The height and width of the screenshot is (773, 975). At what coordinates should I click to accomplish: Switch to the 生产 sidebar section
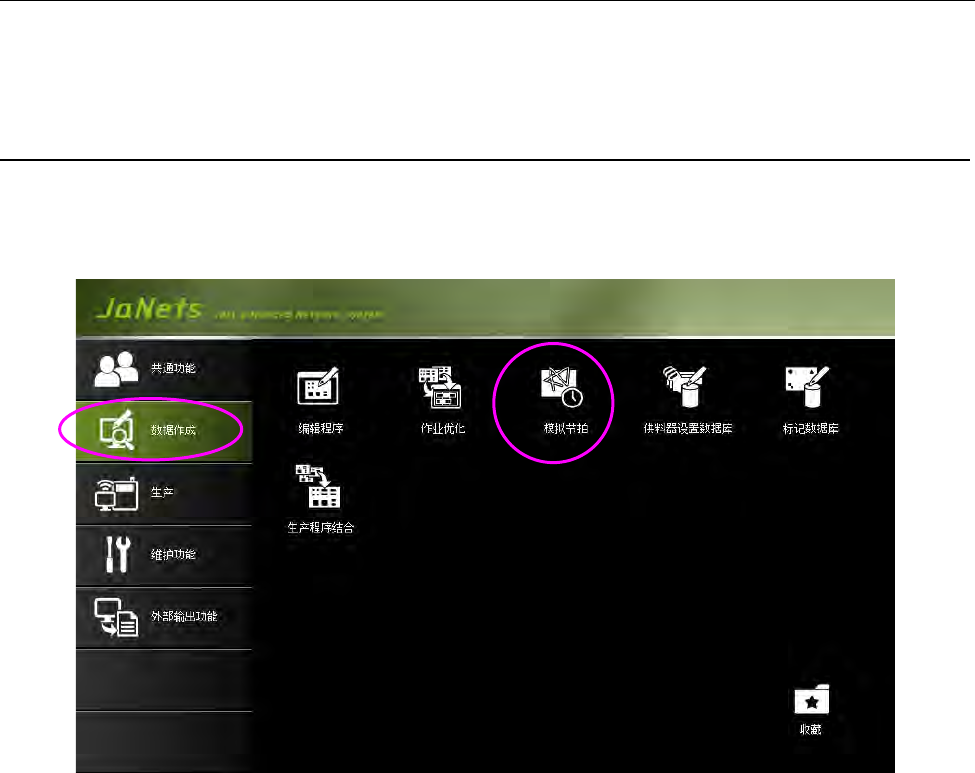click(164, 493)
